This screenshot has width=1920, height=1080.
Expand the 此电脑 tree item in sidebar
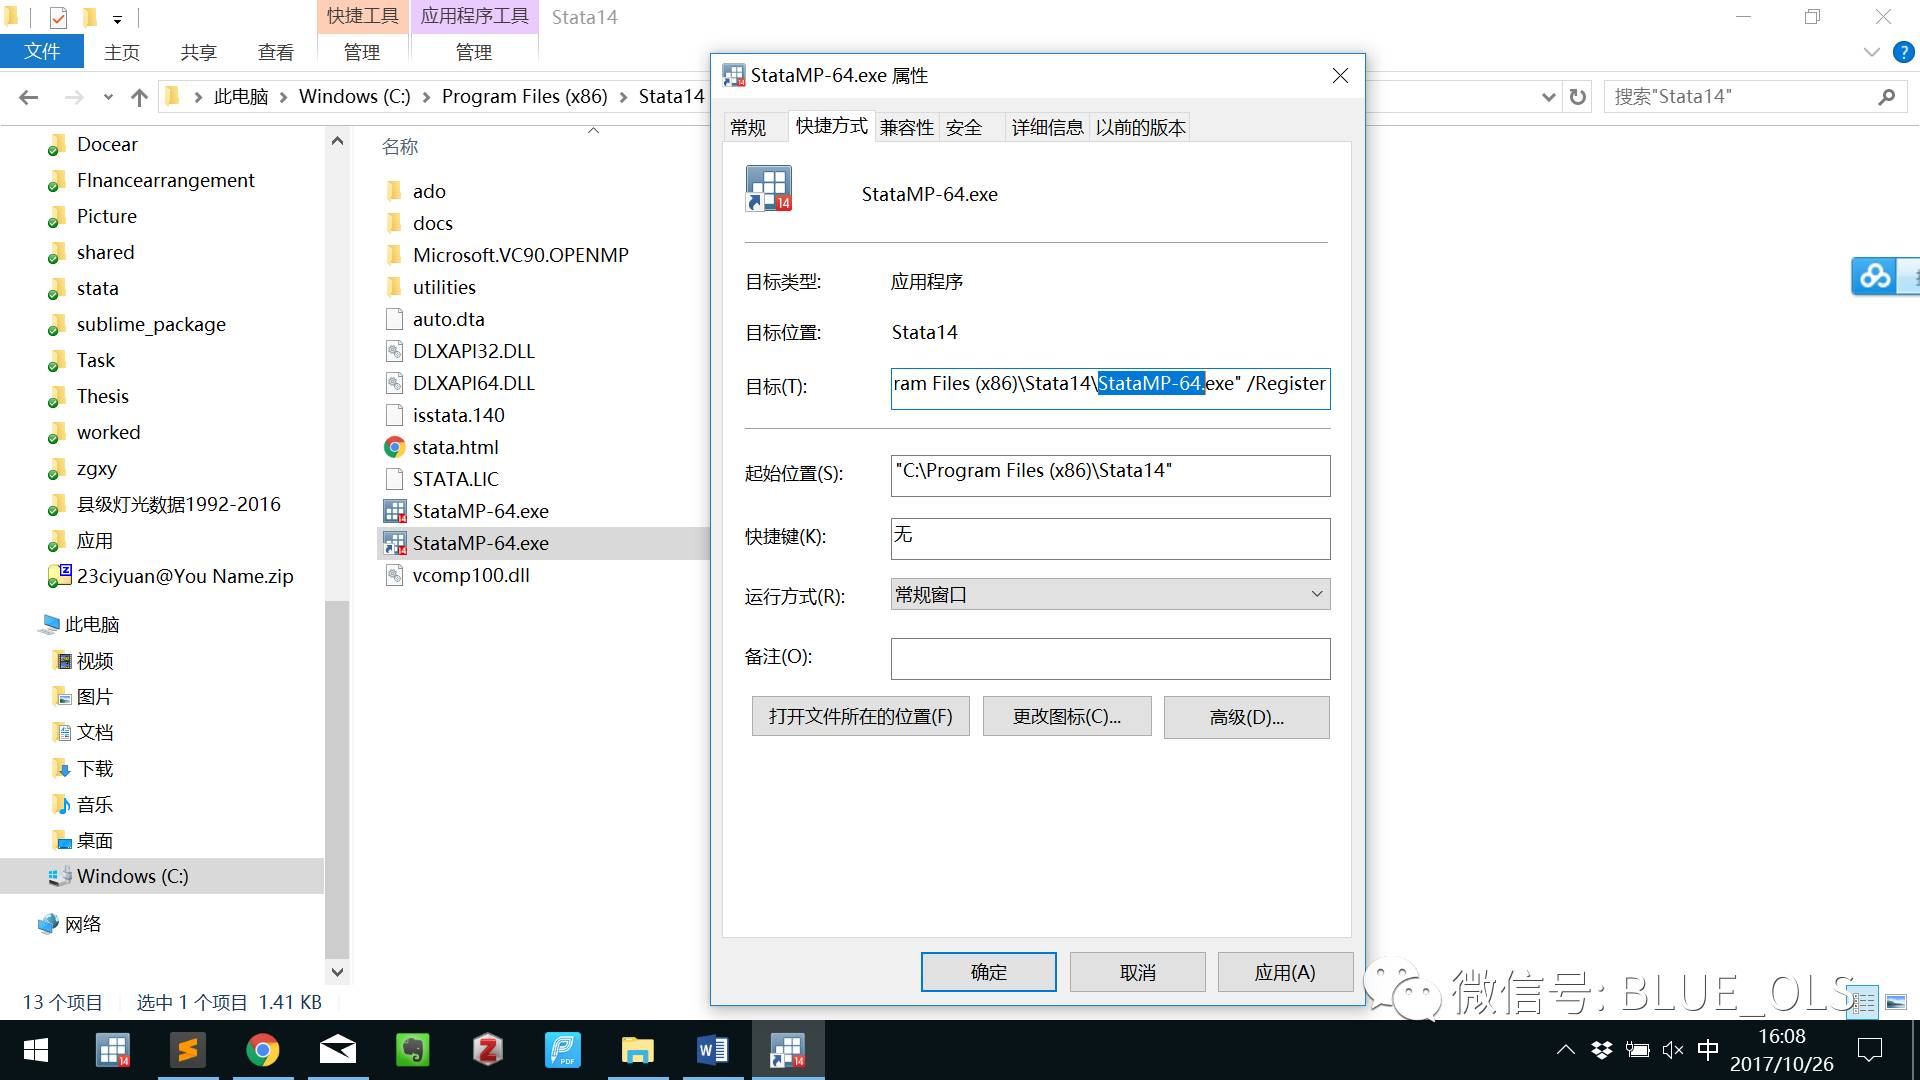tap(20, 622)
